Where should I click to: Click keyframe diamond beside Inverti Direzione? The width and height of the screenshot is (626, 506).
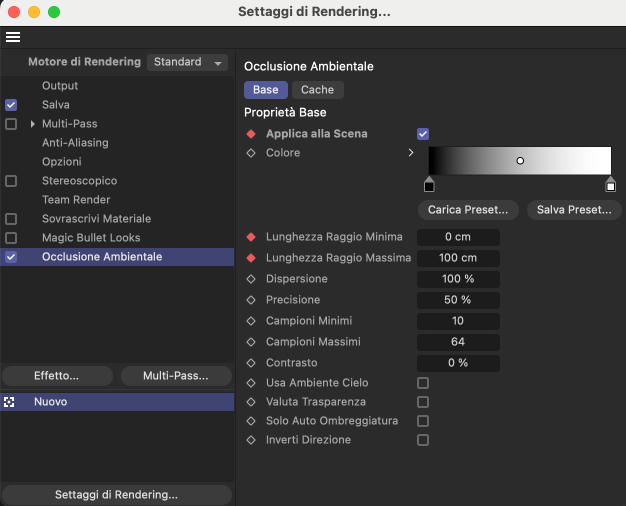pyautogui.click(x=251, y=440)
